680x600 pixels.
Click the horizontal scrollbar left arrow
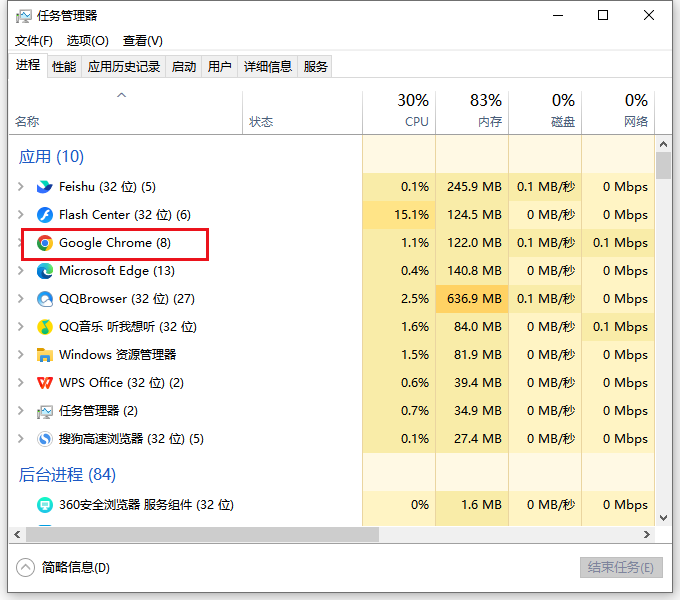click(x=17, y=535)
